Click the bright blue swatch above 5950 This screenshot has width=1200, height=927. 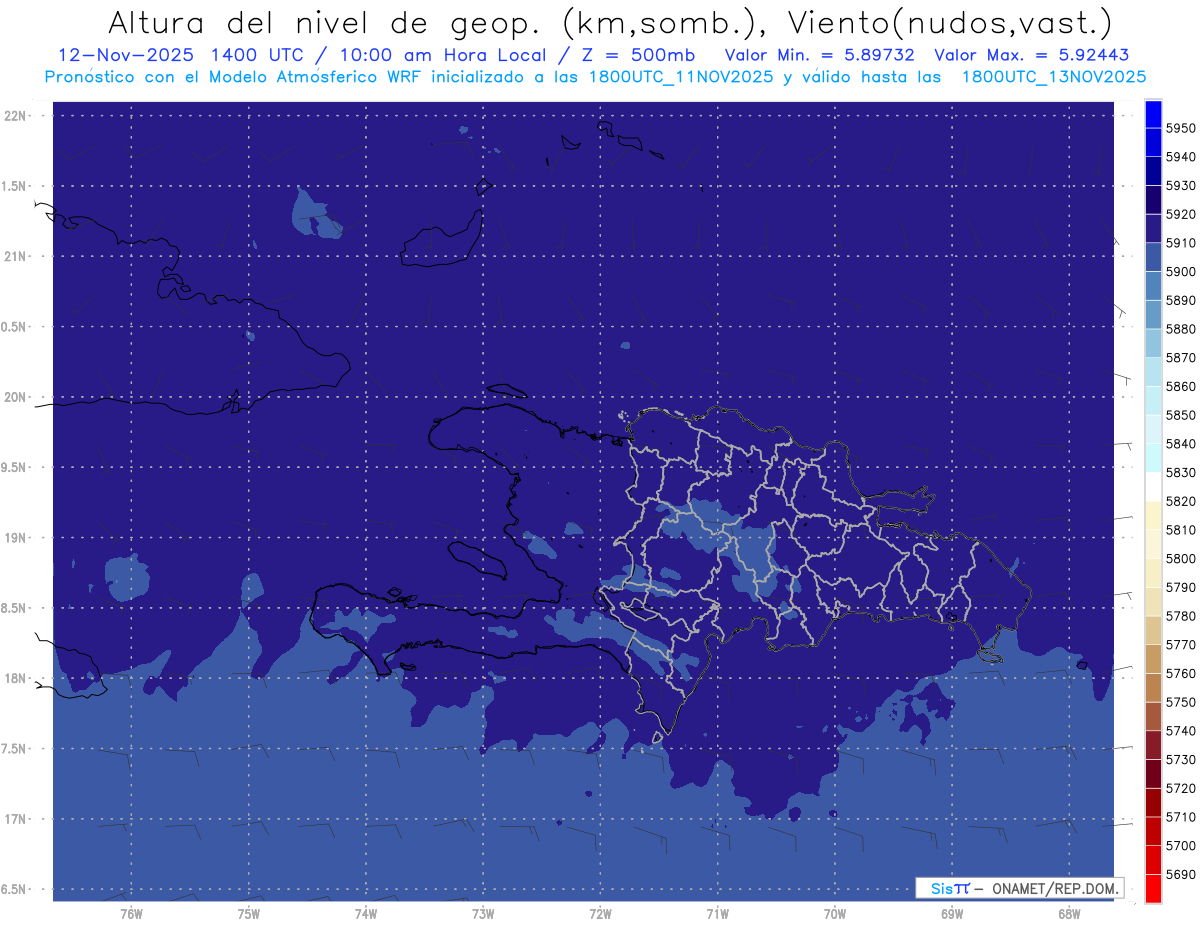(1153, 114)
